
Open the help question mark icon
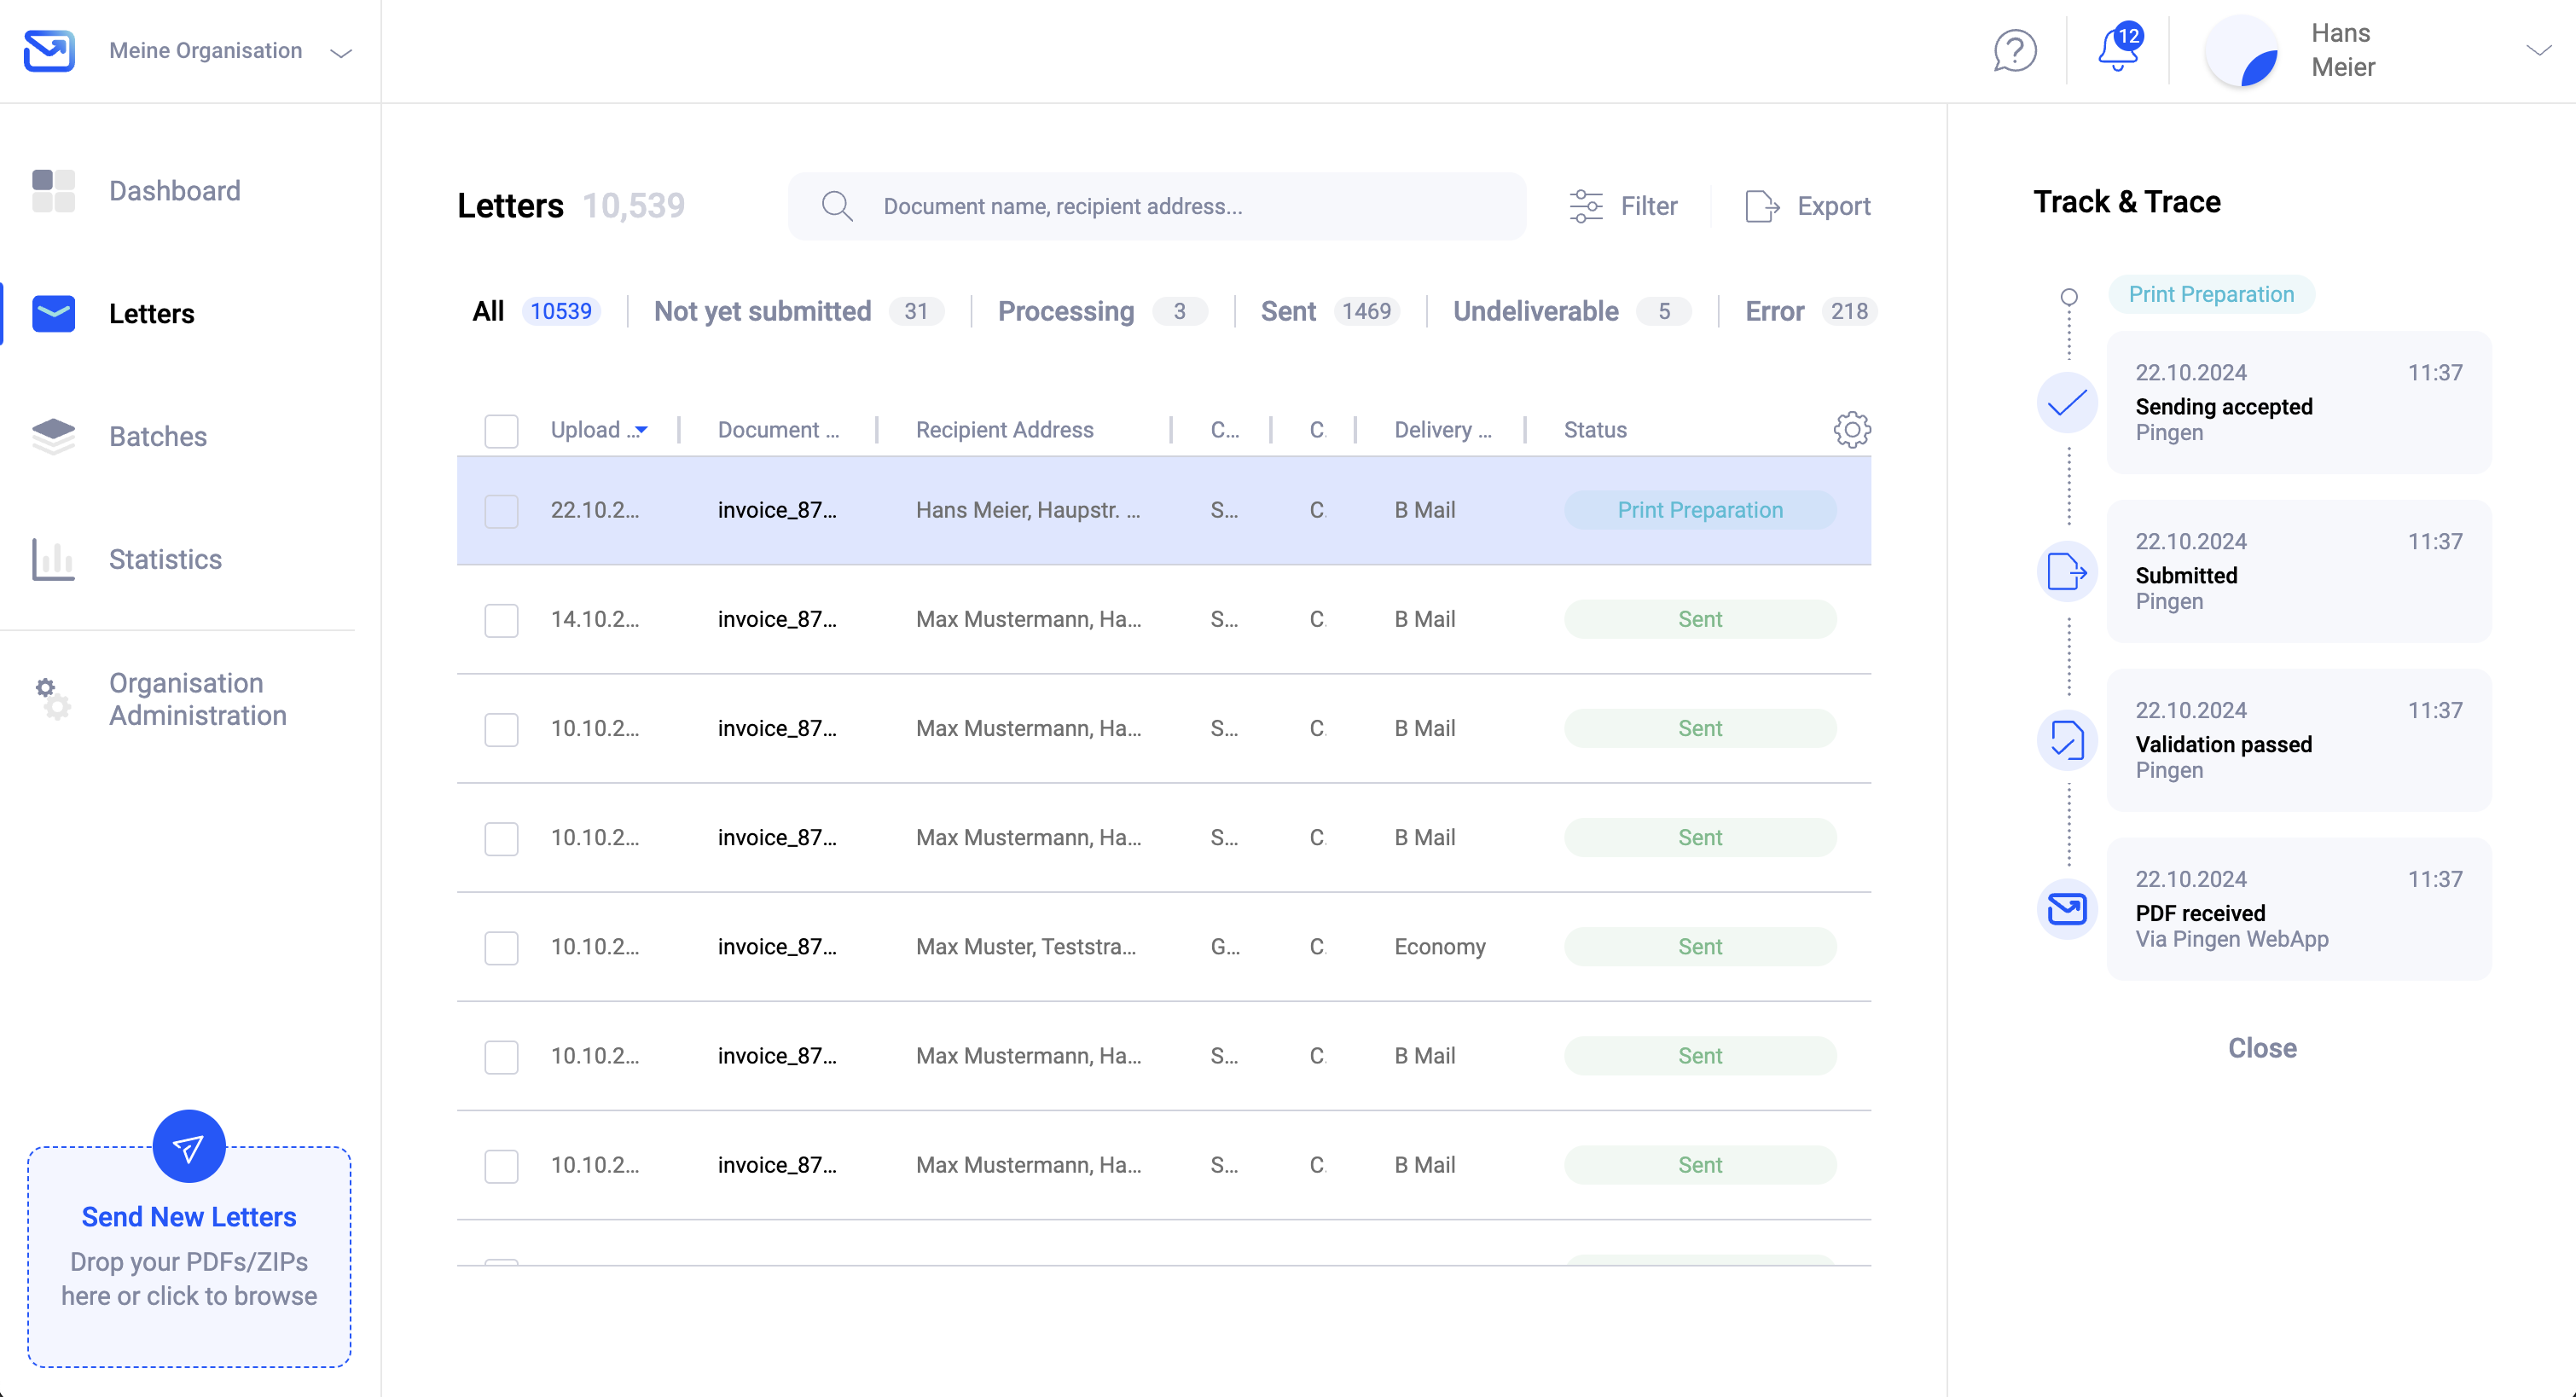(2015, 50)
